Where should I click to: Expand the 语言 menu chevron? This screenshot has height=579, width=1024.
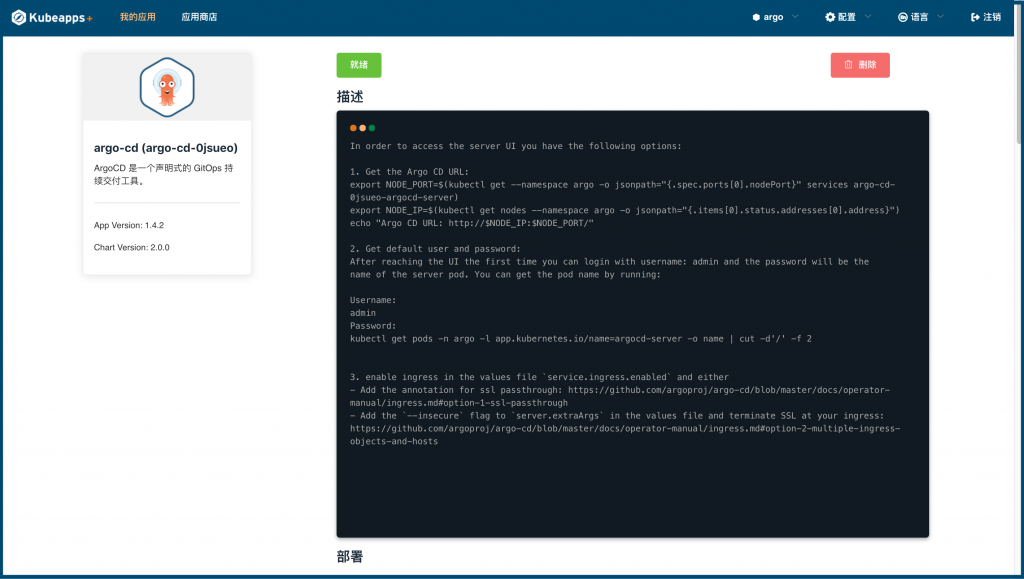coord(940,16)
